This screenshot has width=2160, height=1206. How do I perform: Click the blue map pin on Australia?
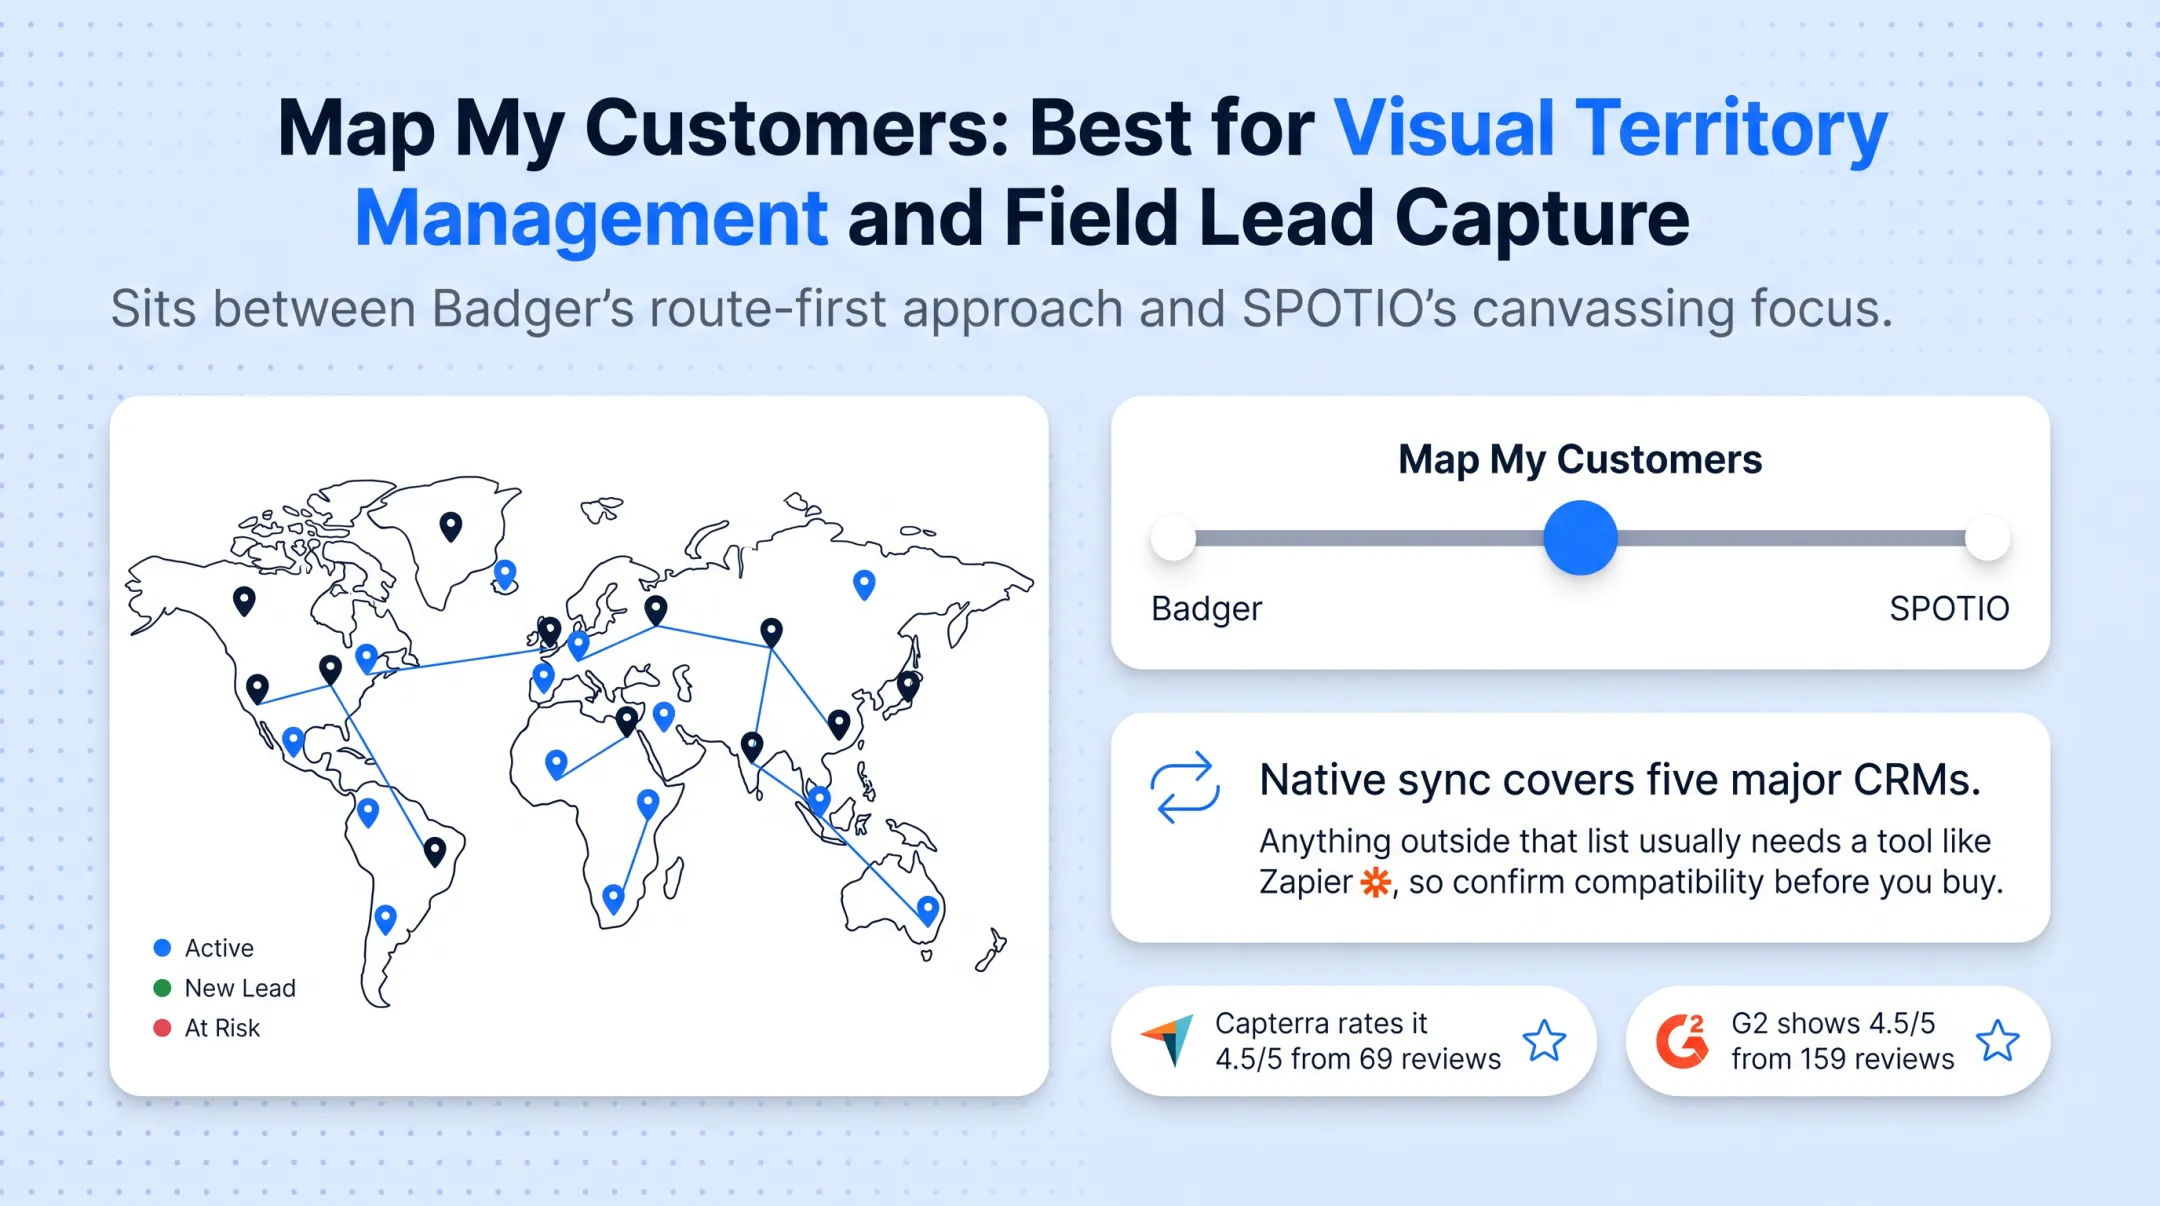928,910
